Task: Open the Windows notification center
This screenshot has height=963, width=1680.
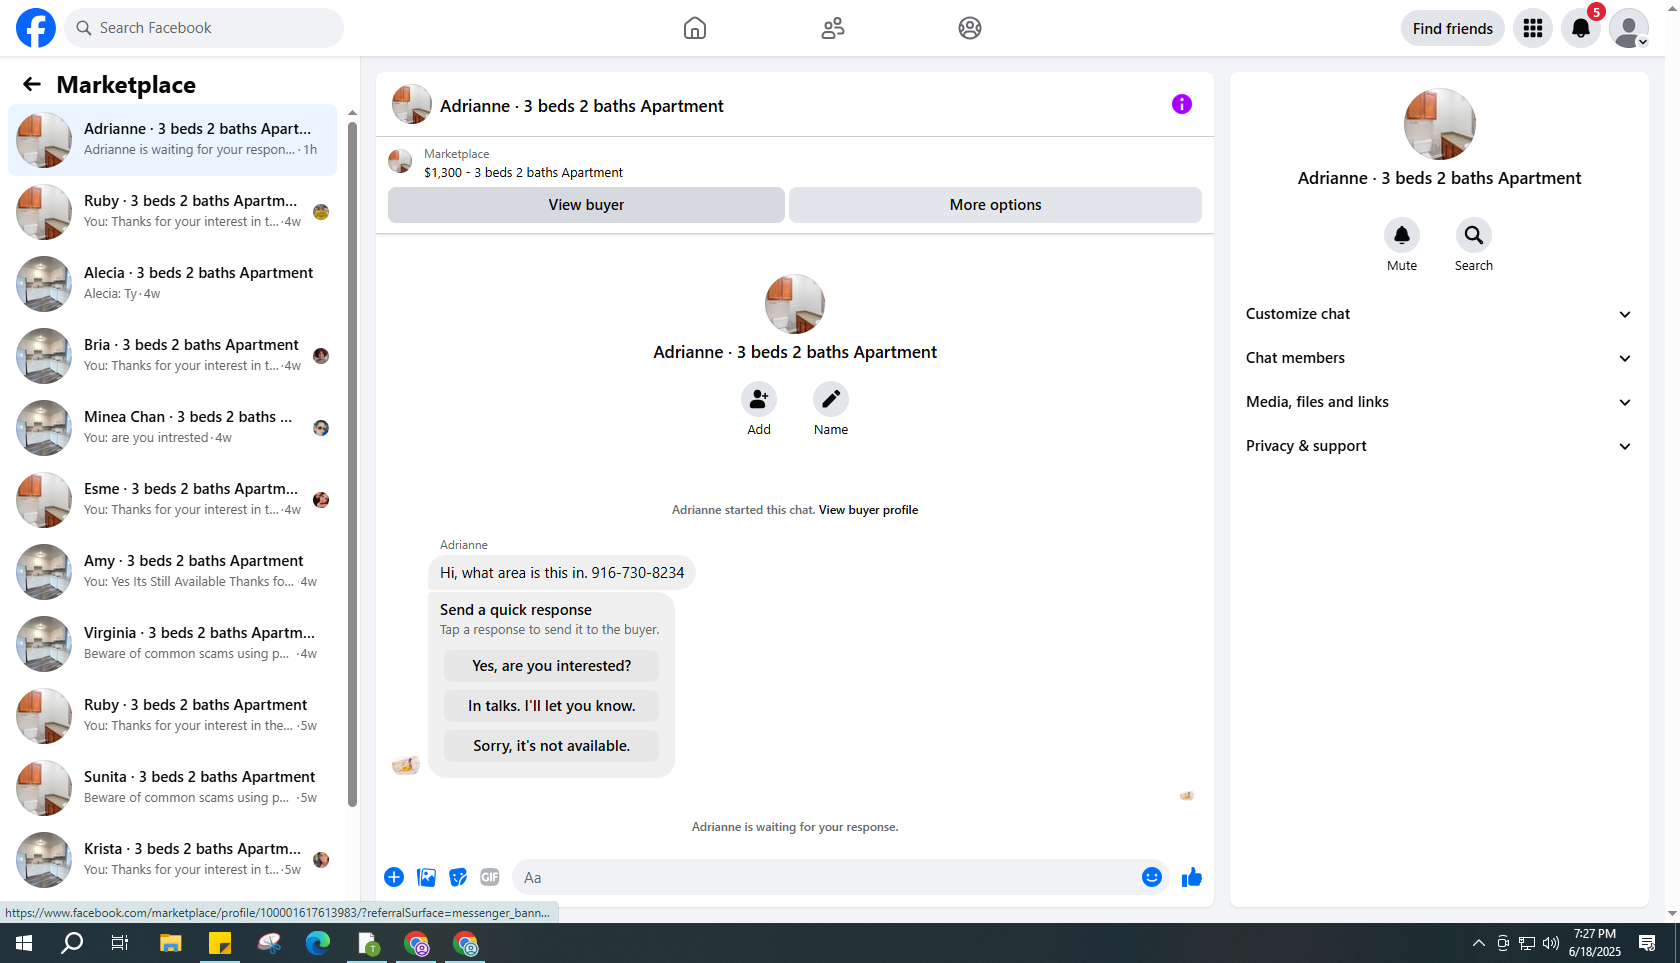Action: click(x=1647, y=943)
